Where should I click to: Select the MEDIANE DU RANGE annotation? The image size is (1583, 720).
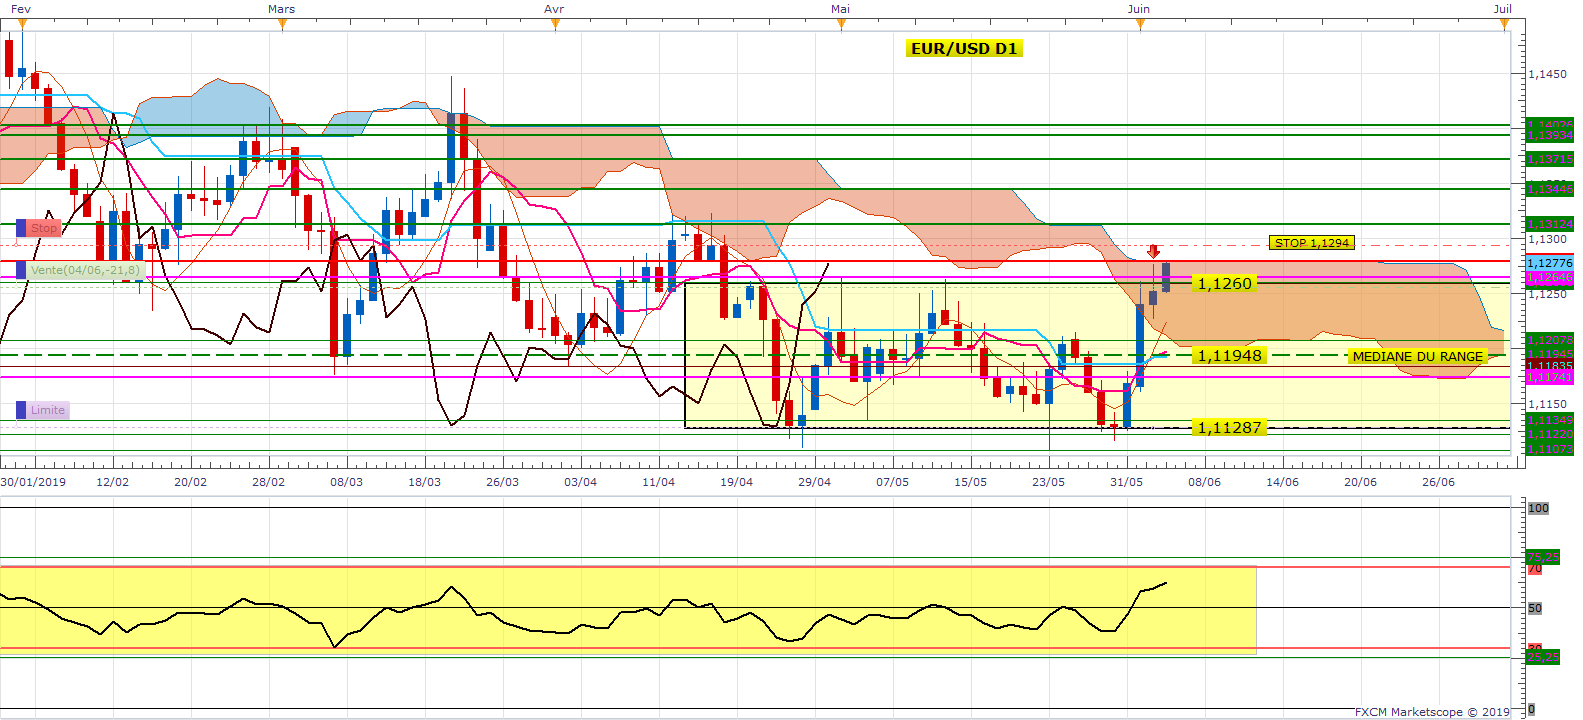point(1417,356)
